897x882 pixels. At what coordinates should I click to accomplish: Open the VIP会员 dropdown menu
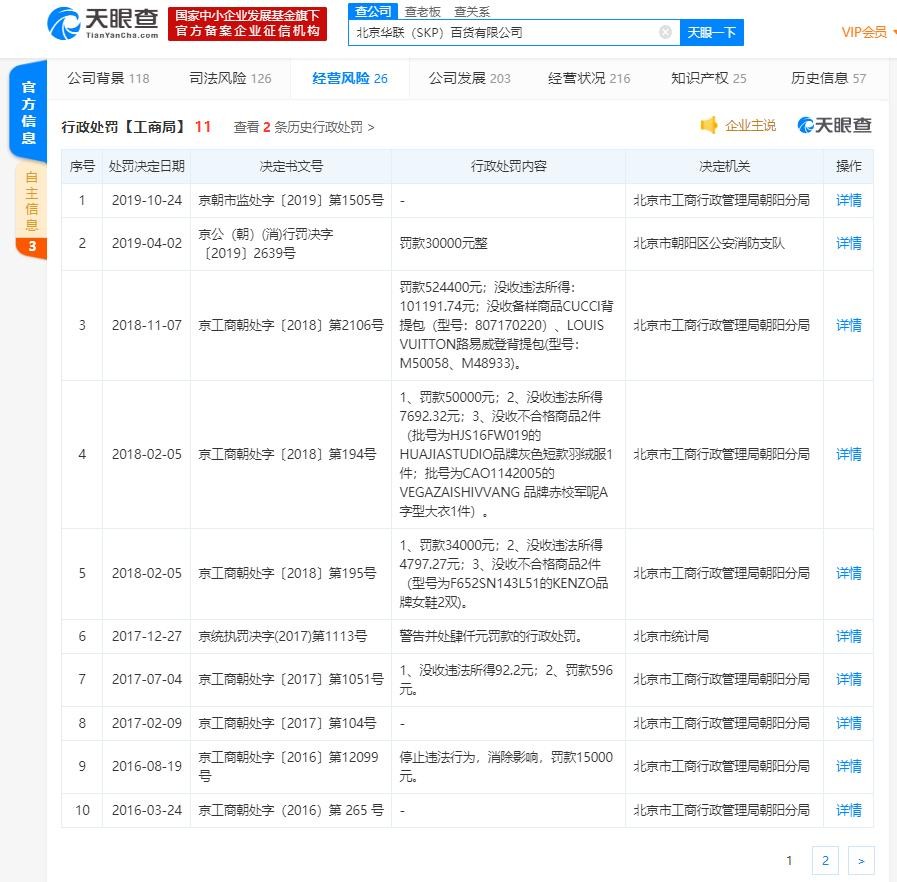pos(868,32)
